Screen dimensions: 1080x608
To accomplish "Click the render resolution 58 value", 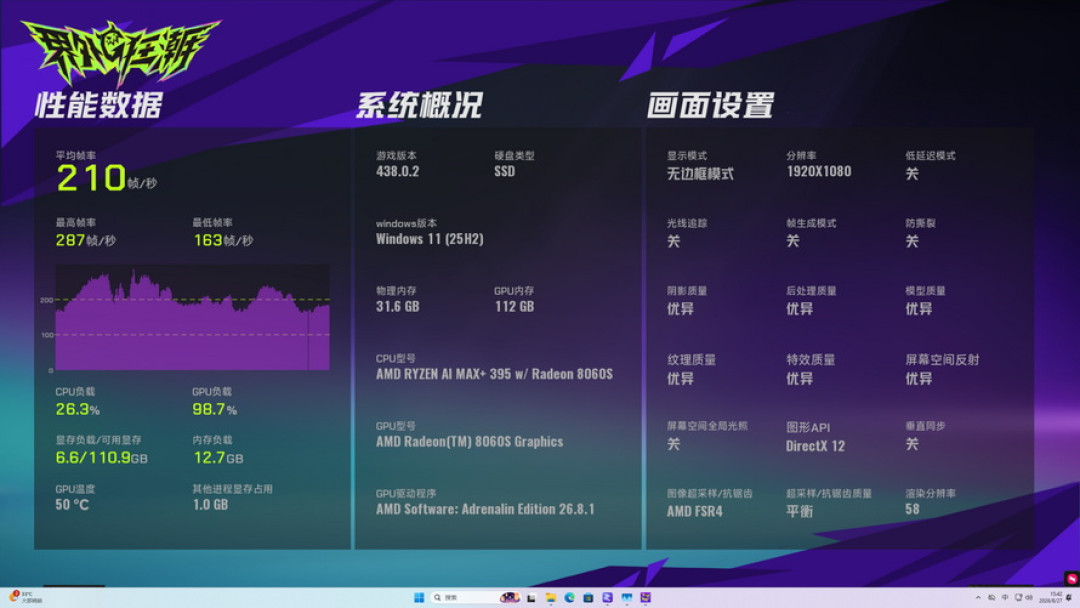I will [912, 509].
